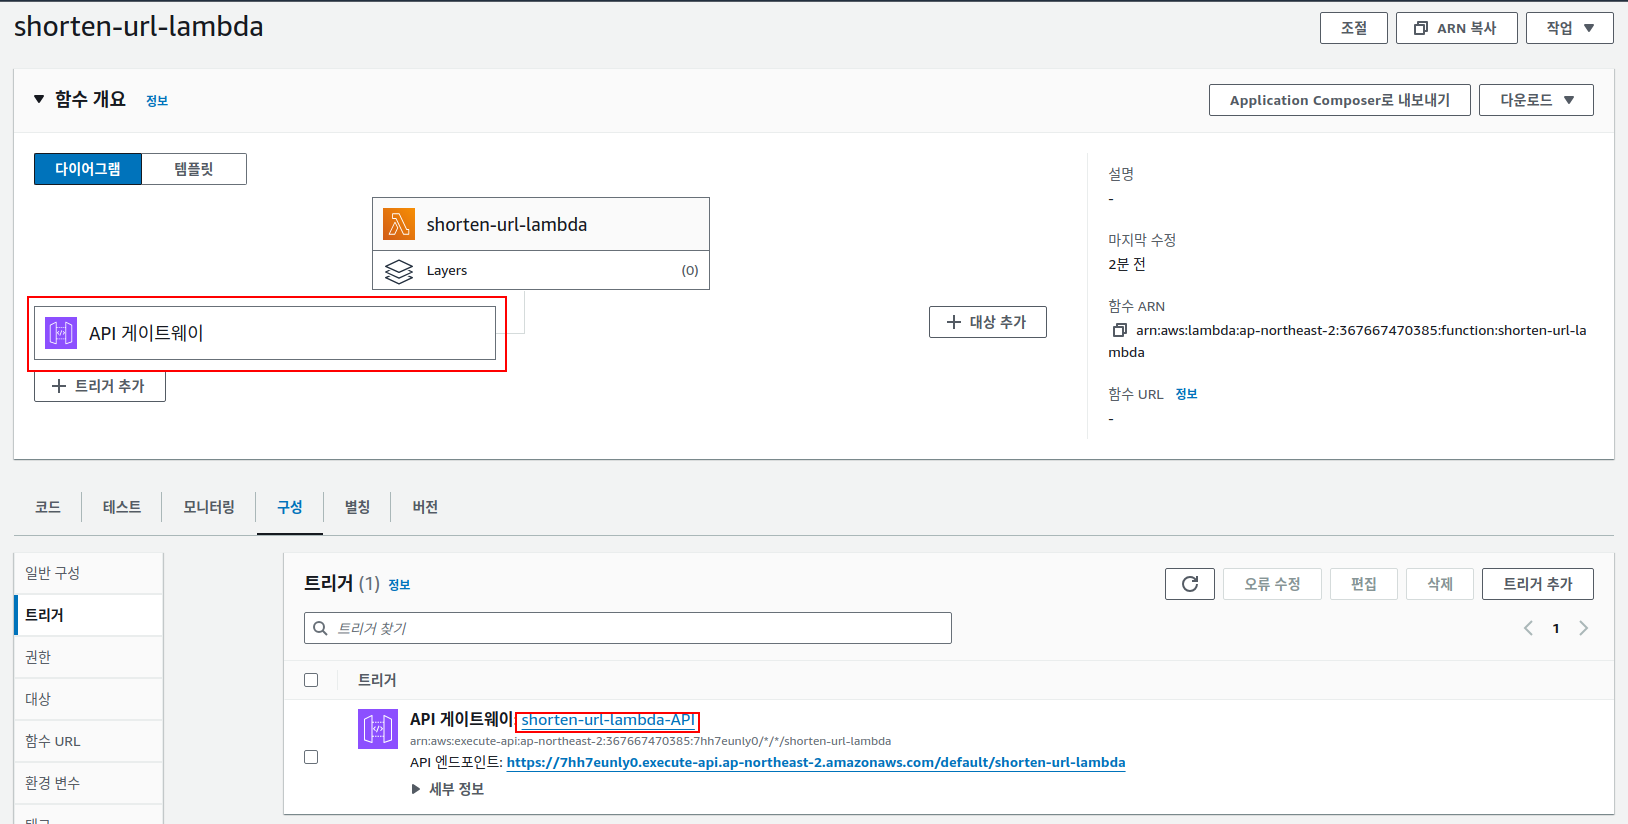This screenshot has height=824, width=1628.
Task: Click 트리거 추가 button under diagram
Action: tap(100, 386)
